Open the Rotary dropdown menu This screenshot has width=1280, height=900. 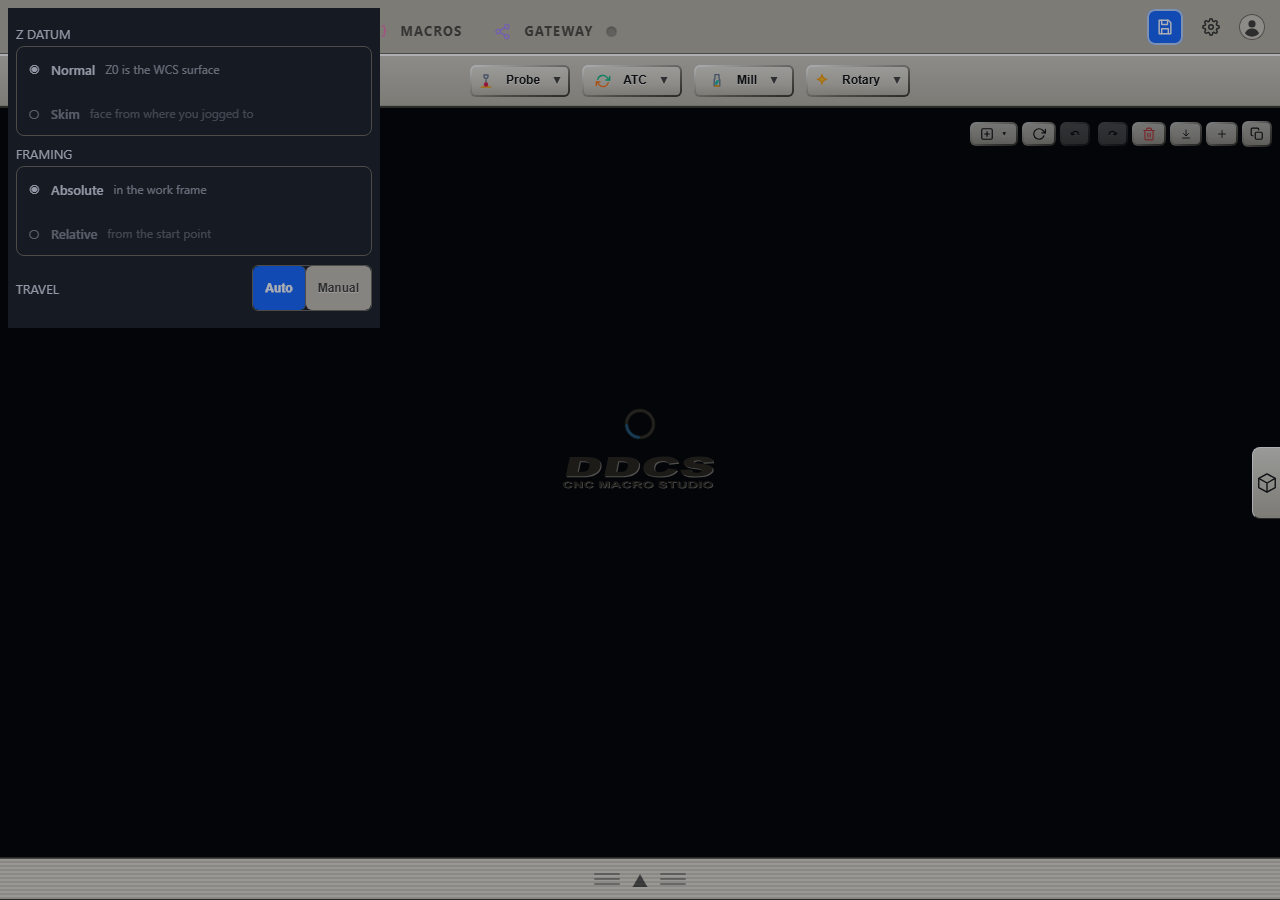pos(858,80)
